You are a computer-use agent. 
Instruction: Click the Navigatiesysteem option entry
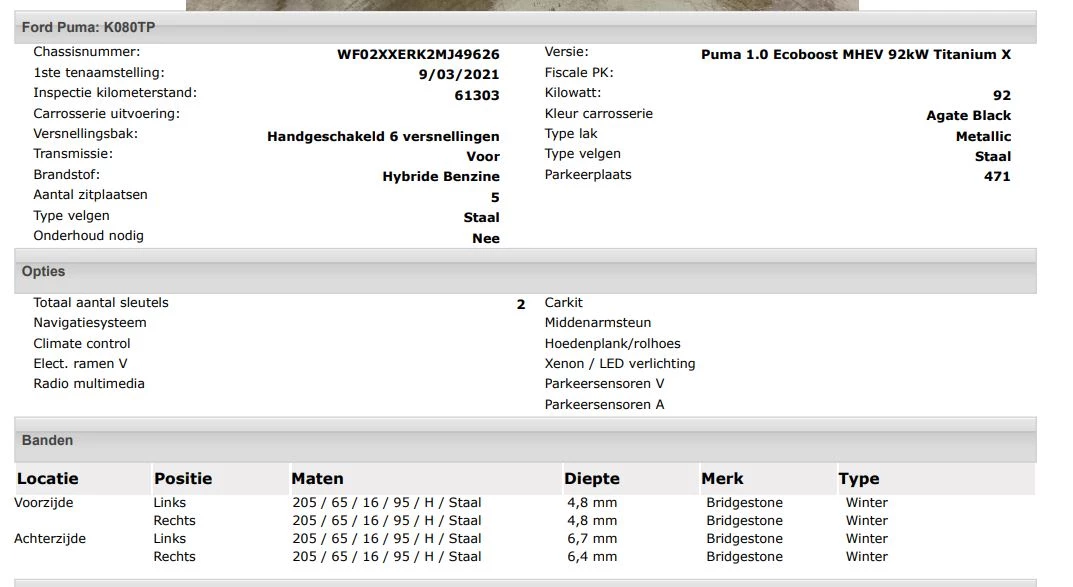pyautogui.click(x=89, y=322)
